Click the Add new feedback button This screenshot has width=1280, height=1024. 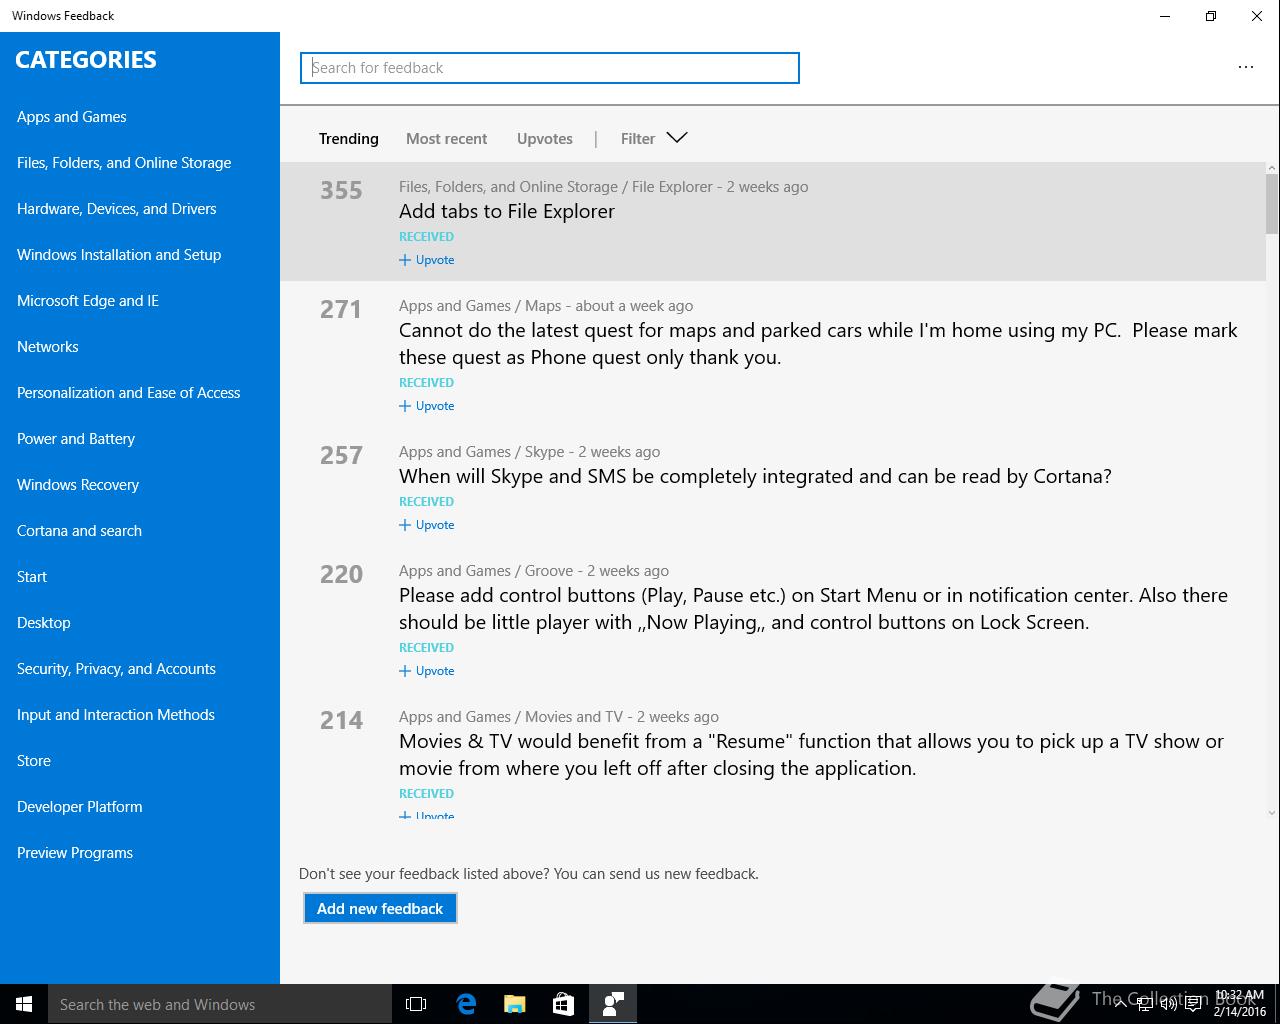coord(380,908)
